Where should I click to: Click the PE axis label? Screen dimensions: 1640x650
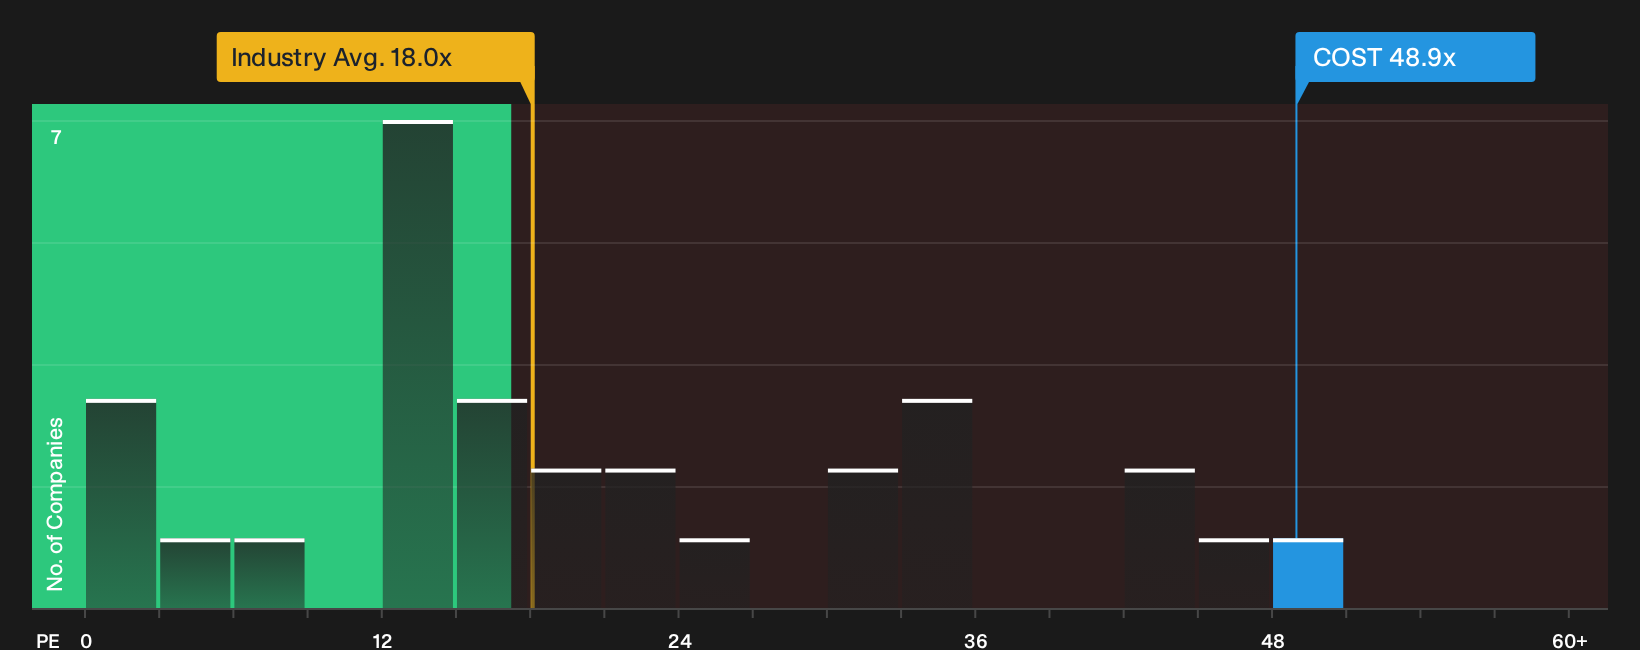tap(48, 640)
